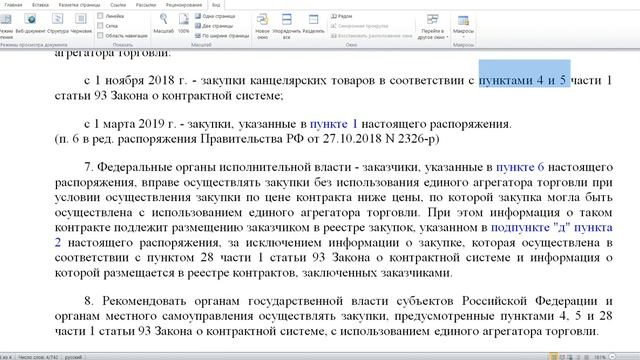Switch to Web-document view mode
The width and height of the screenshot is (640, 360).
(31, 23)
